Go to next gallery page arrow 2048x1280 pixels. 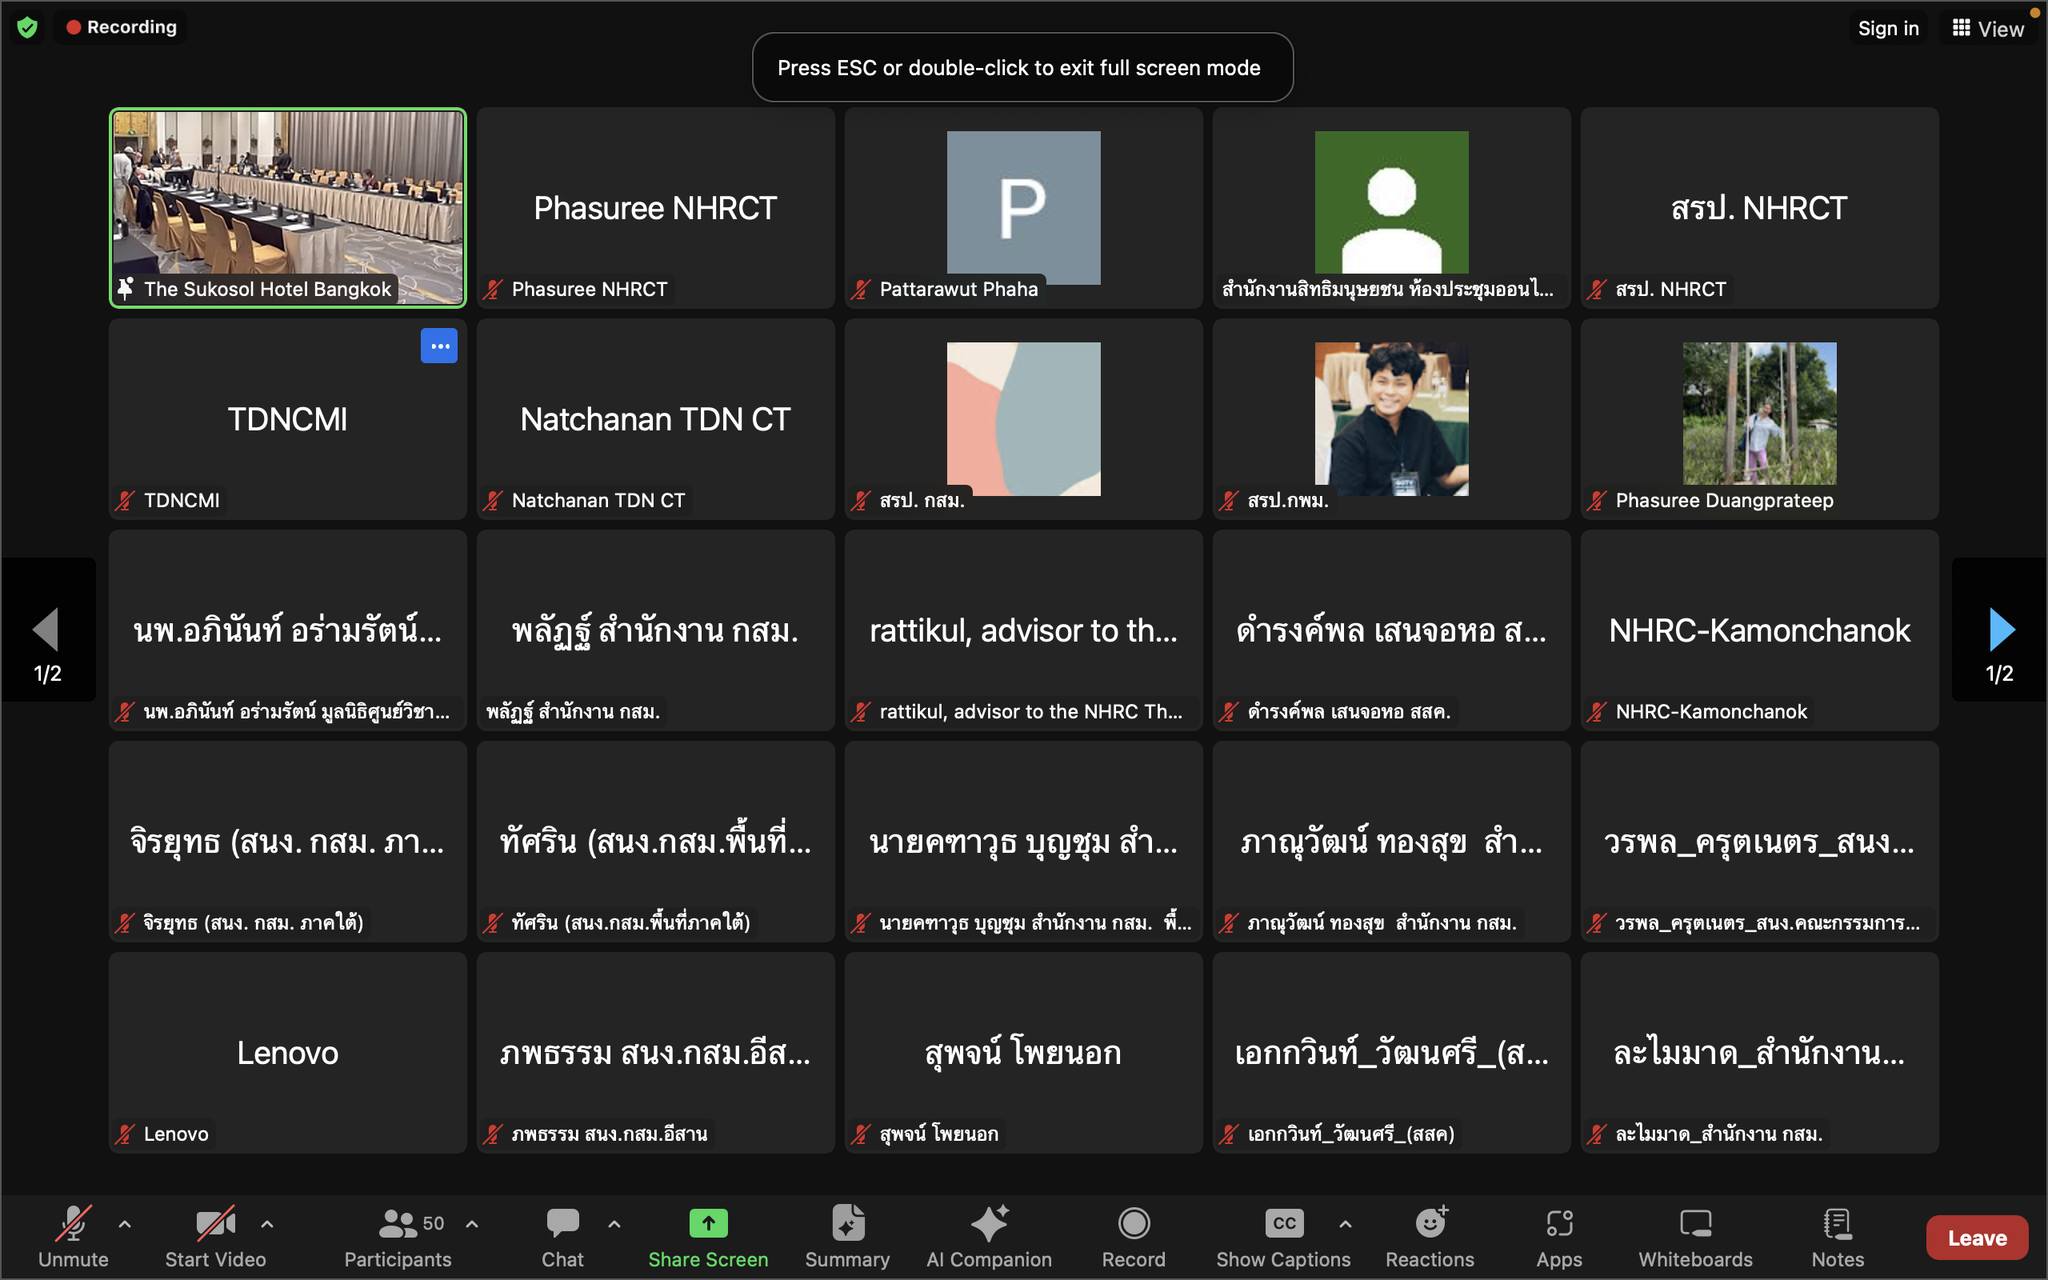[x=2000, y=630]
